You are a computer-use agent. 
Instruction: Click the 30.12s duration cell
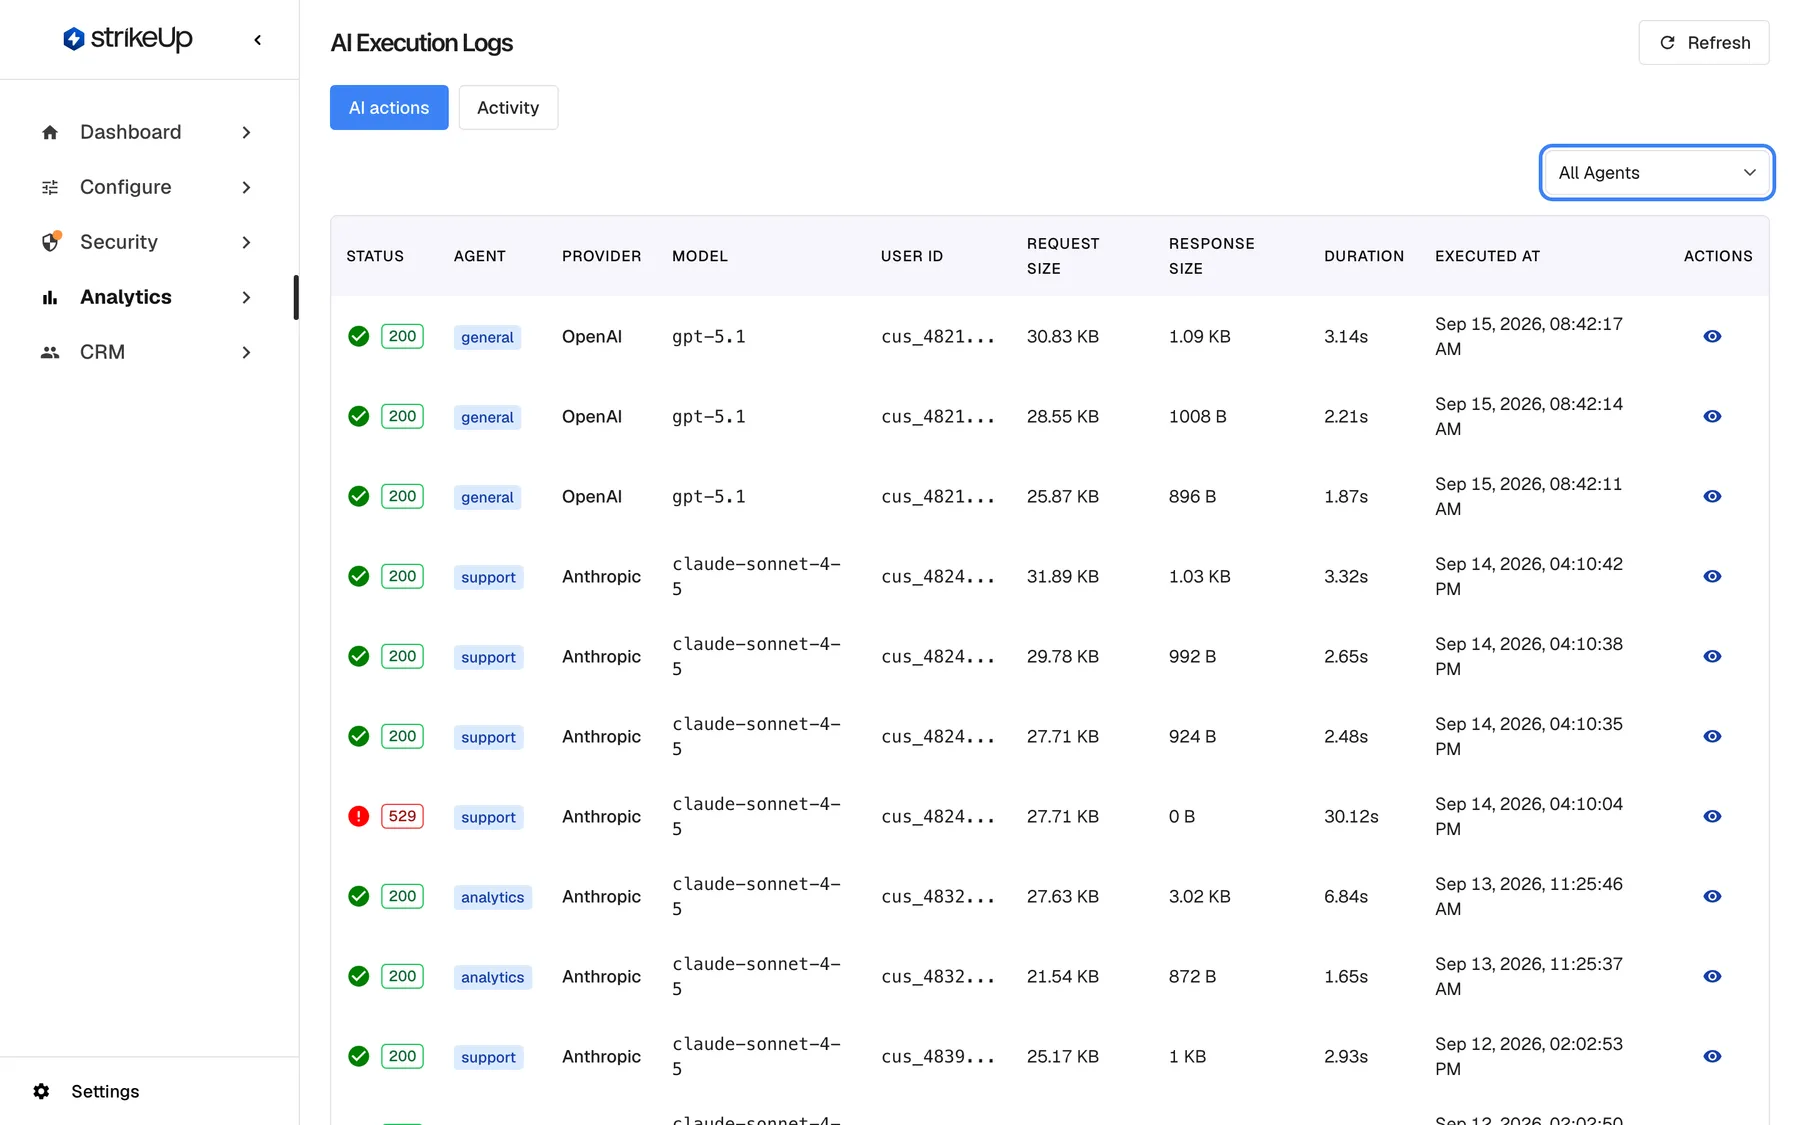(1351, 816)
